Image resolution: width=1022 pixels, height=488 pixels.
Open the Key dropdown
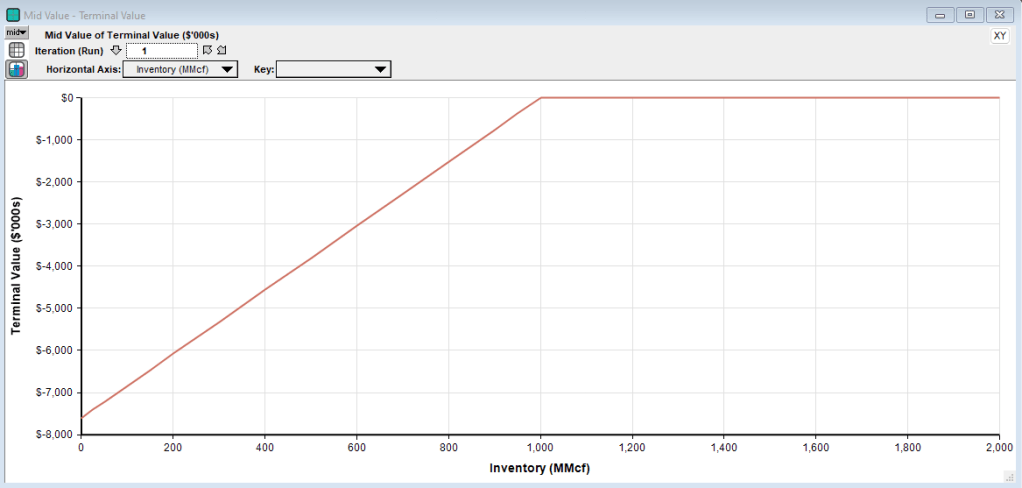pos(333,69)
